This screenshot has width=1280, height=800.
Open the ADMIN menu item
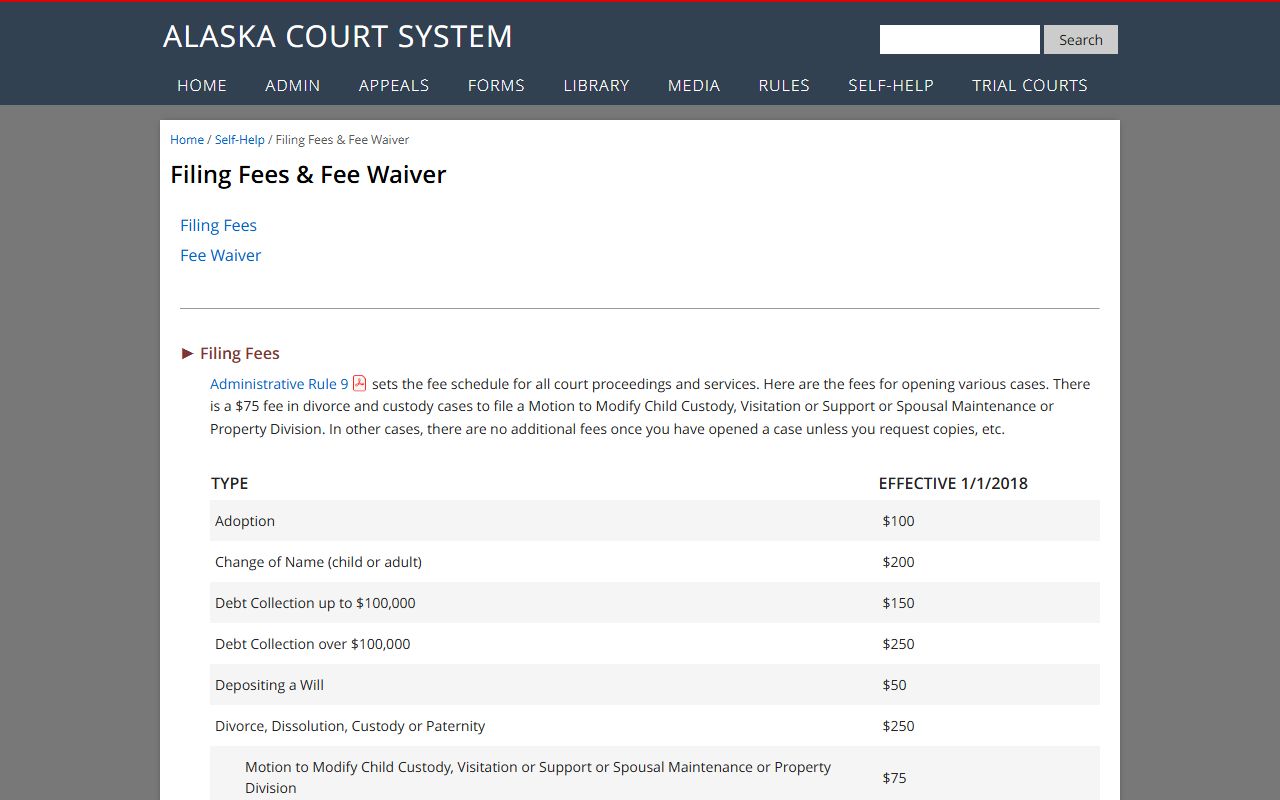pyautogui.click(x=293, y=85)
